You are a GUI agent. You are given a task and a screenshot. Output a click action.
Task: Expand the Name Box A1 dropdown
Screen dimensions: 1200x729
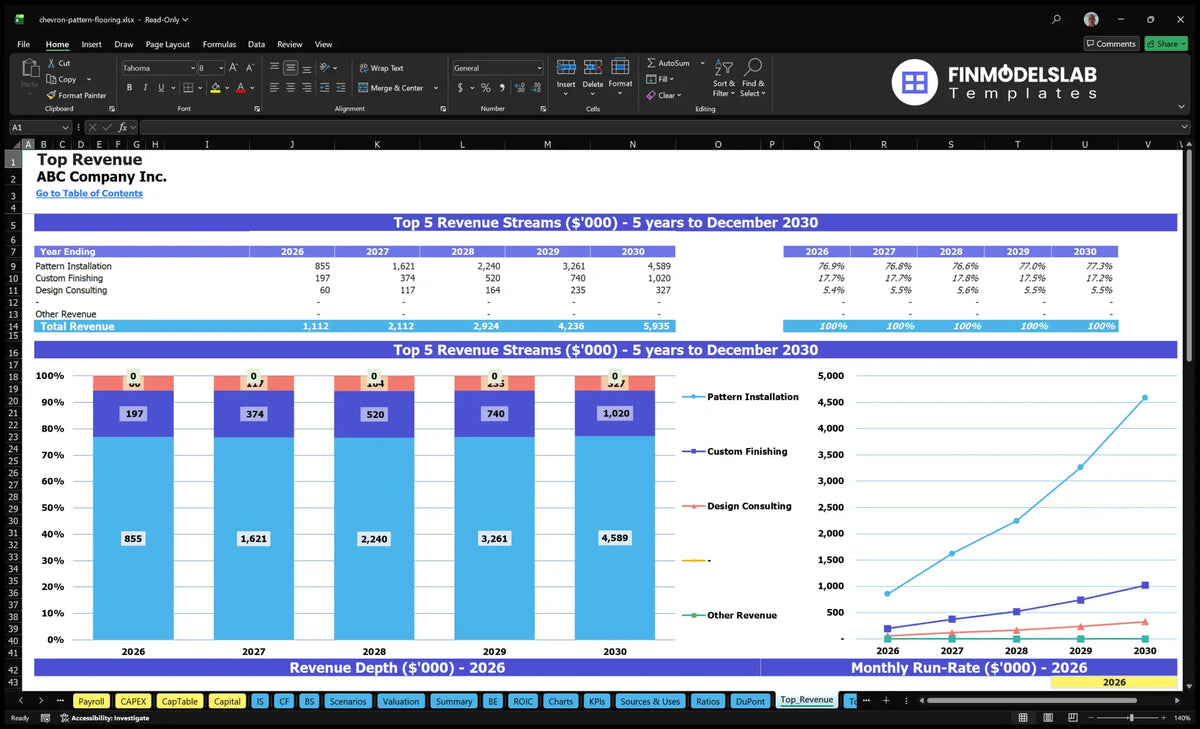tap(65, 127)
